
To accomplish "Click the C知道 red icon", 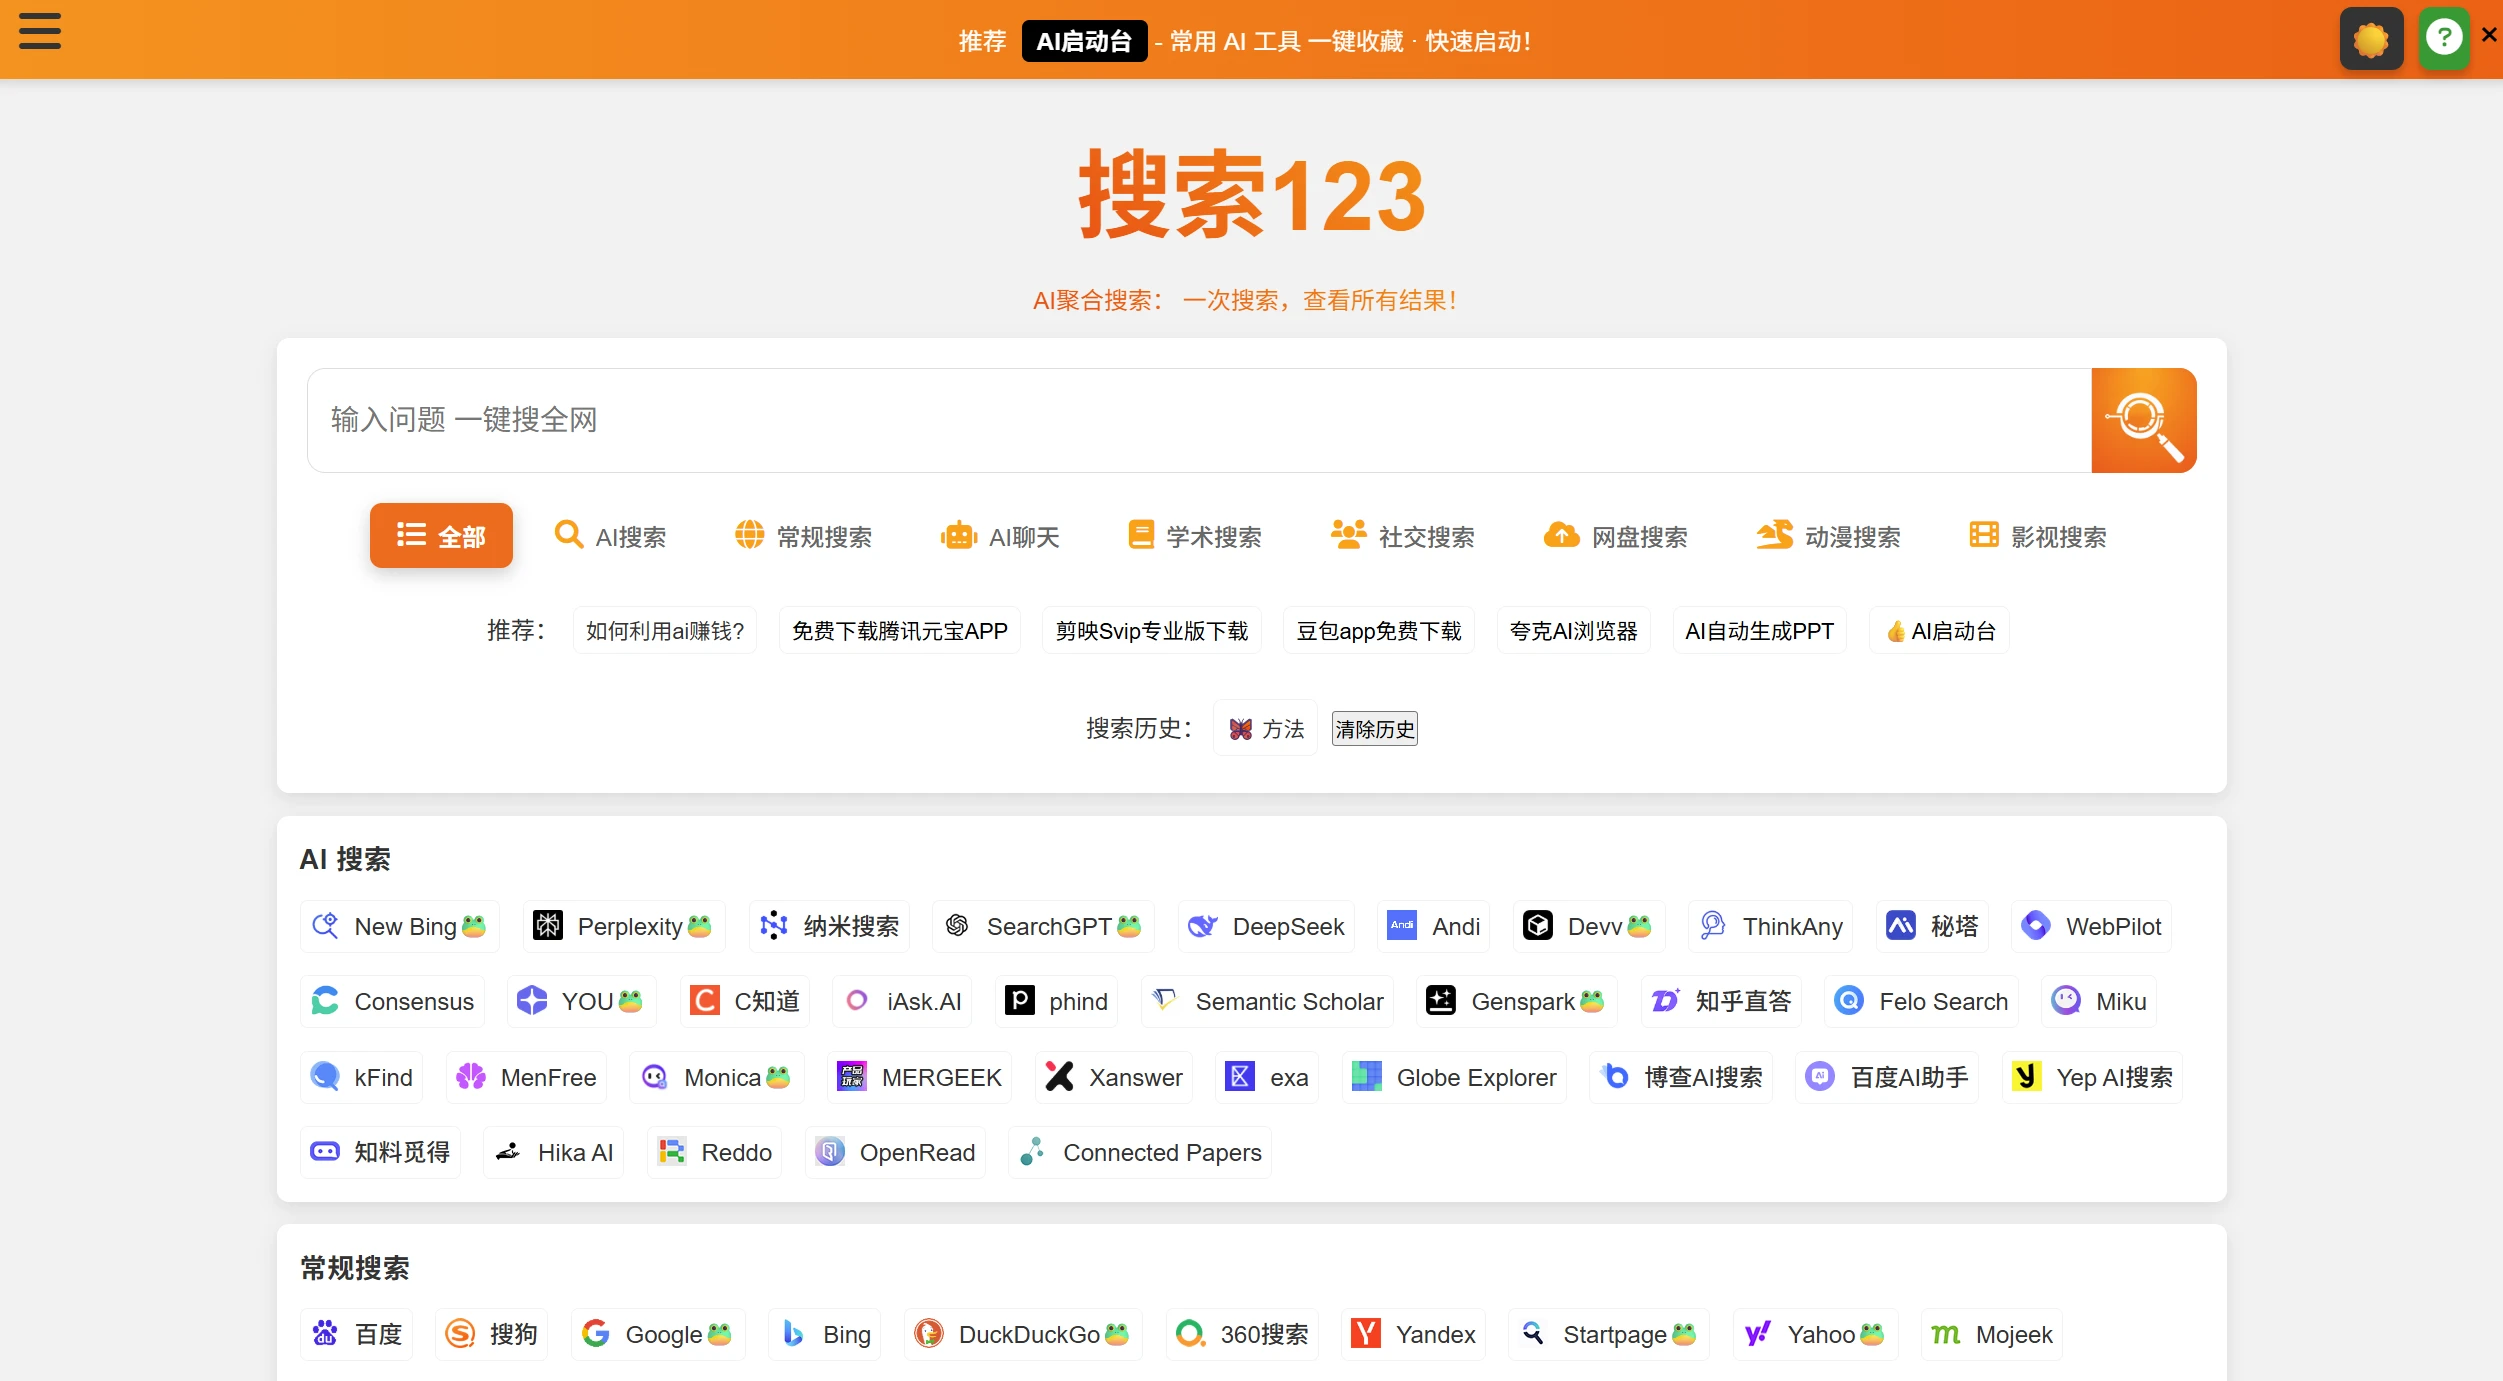I will [x=705, y=1000].
